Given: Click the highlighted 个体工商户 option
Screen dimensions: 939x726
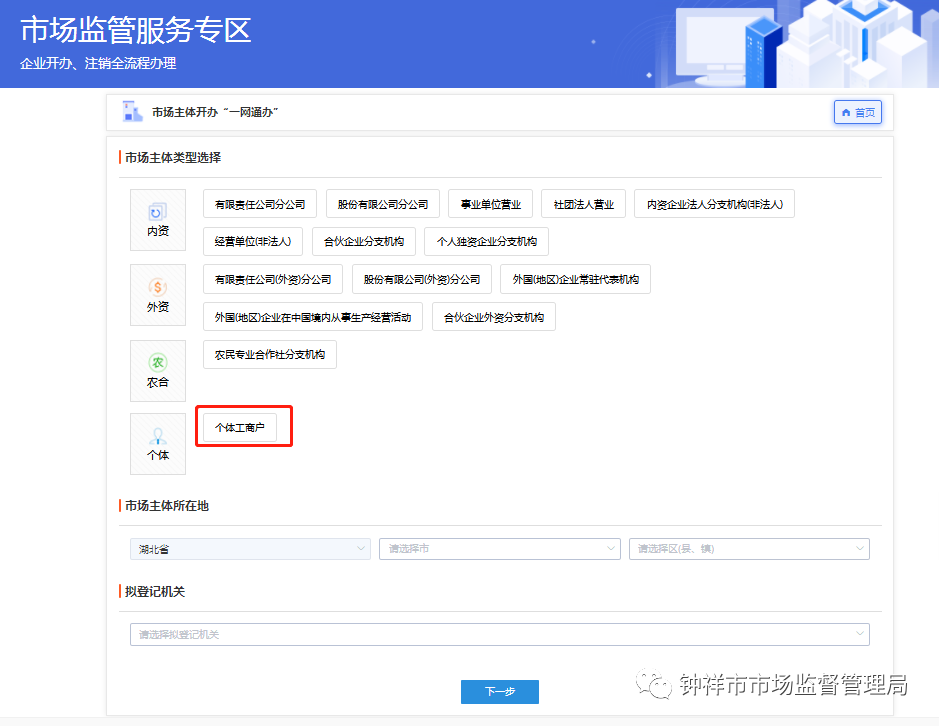Looking at the screenshot, I should [243, 426].
